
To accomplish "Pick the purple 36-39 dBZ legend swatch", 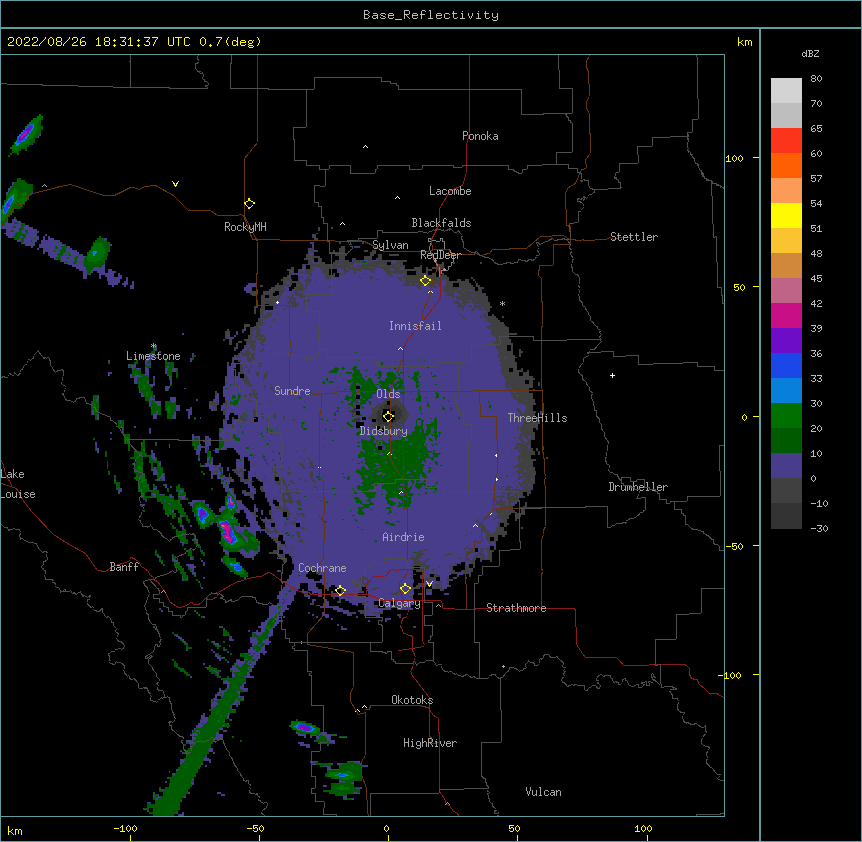I will [x=786, y=340].
